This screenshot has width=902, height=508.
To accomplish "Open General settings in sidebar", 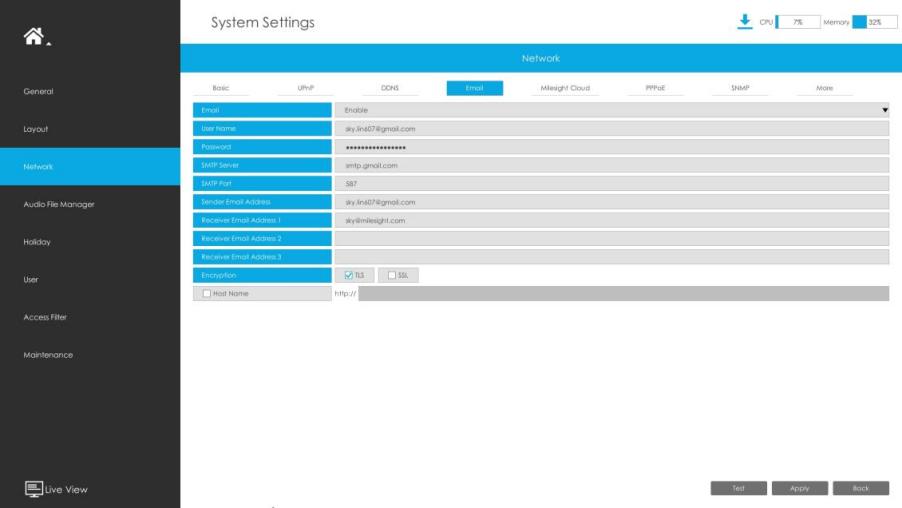I will coord(90,91).
